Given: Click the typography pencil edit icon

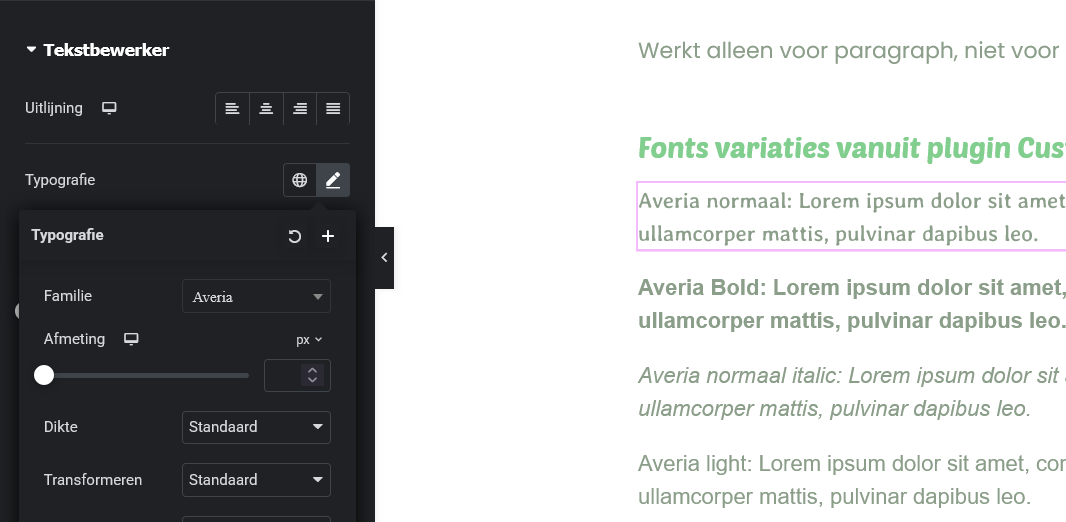Looking at the screenshot, I should pos(333,180).
